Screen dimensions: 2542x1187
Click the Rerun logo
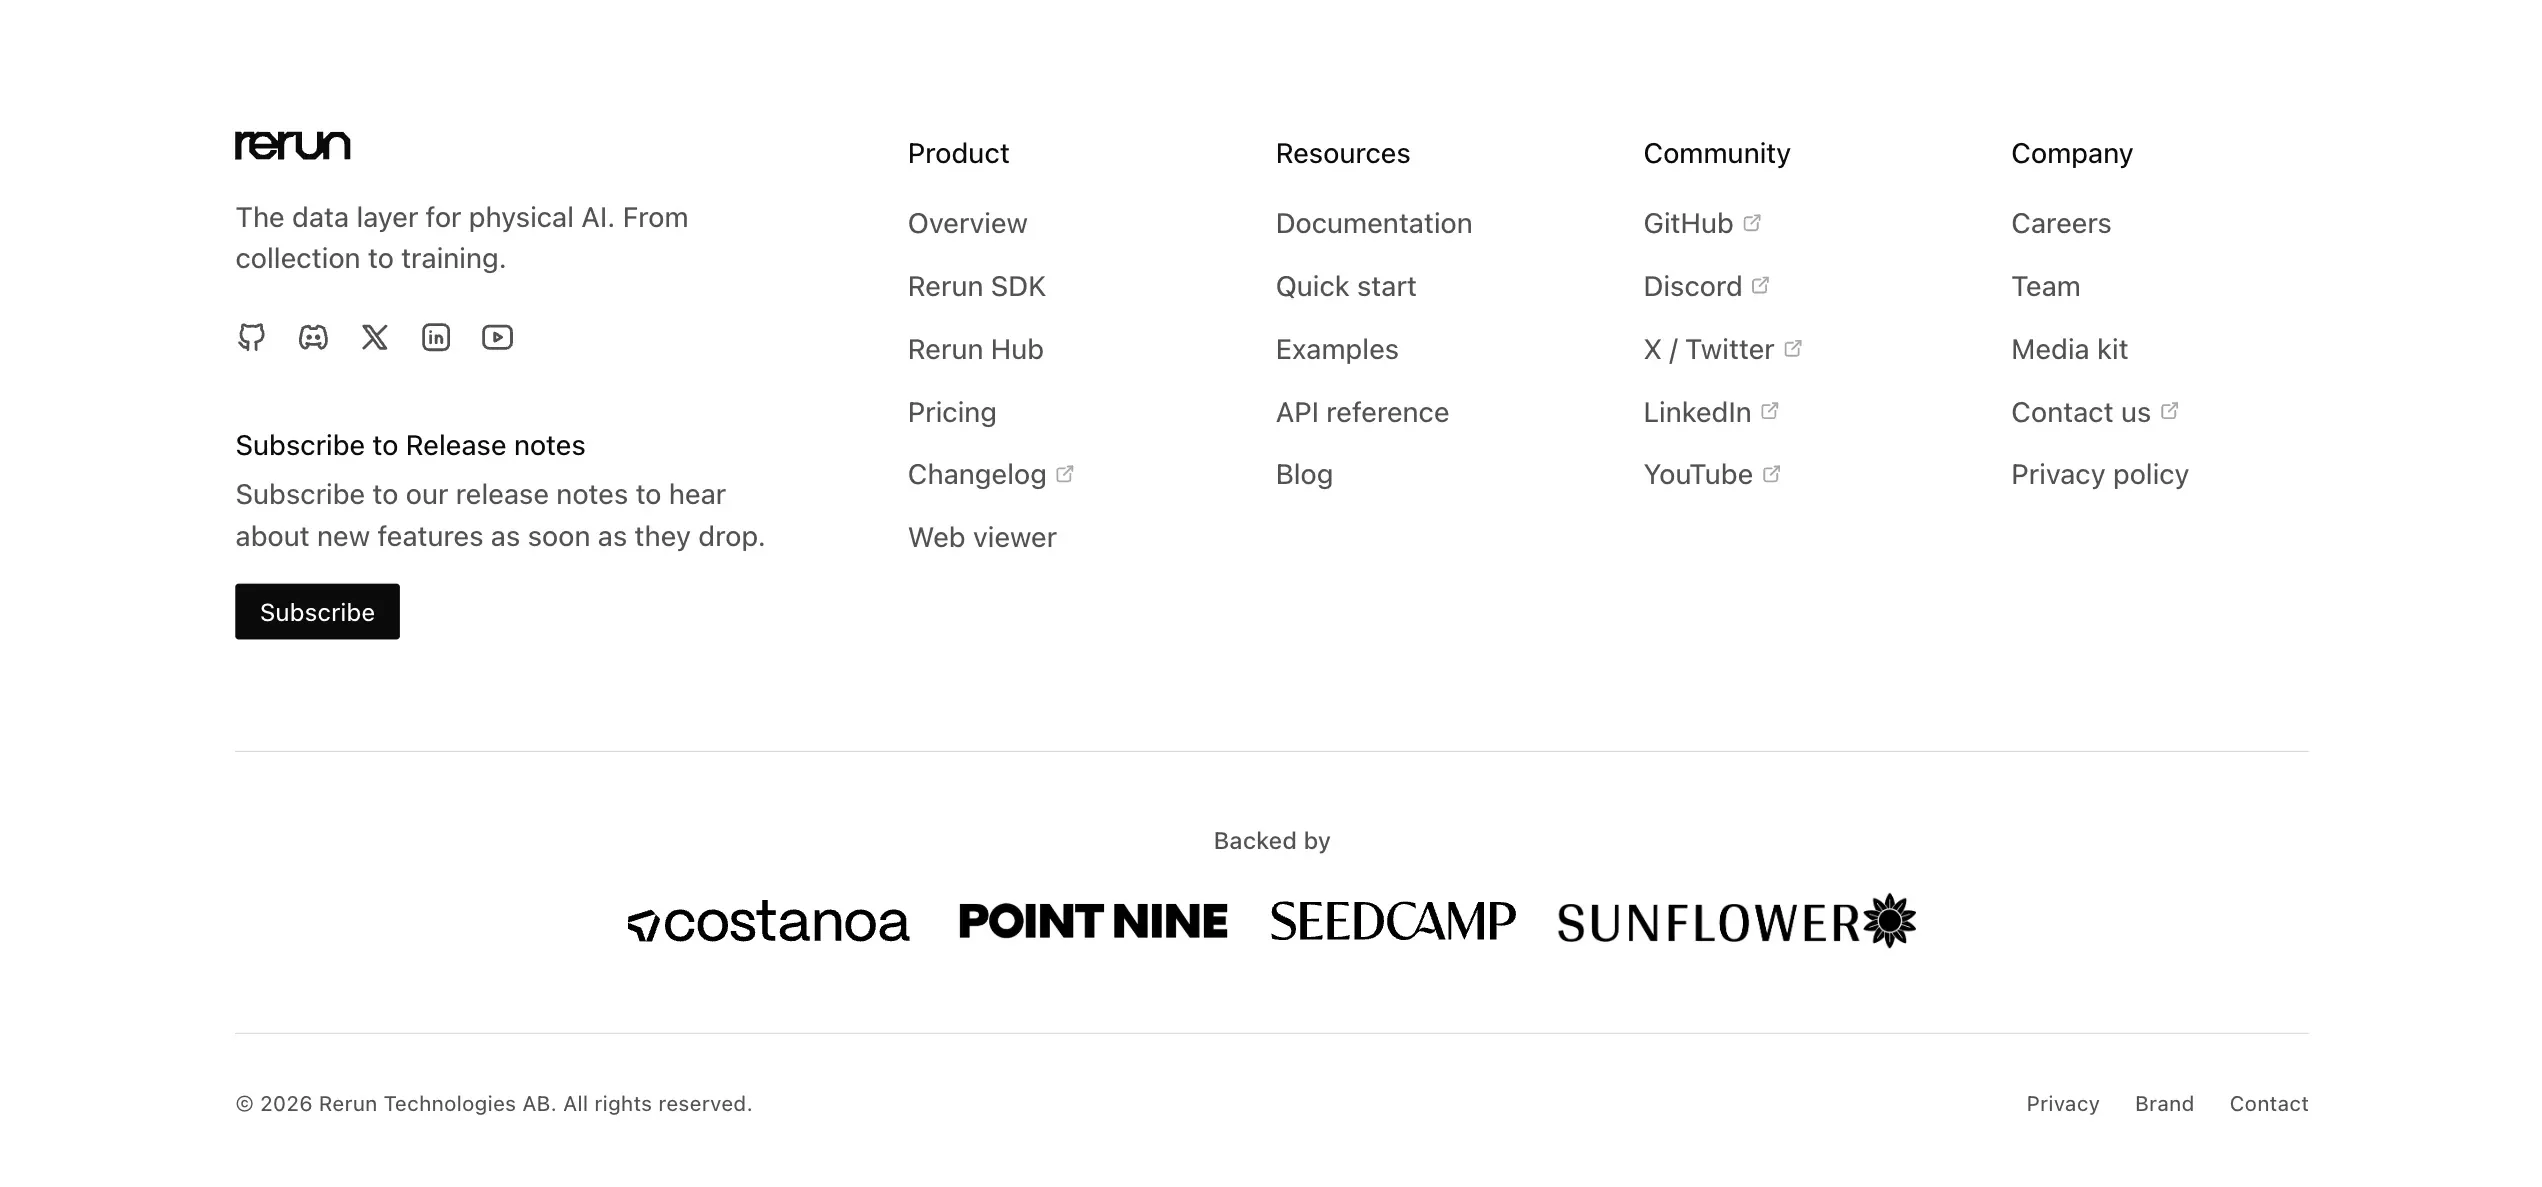pos(293,145)
